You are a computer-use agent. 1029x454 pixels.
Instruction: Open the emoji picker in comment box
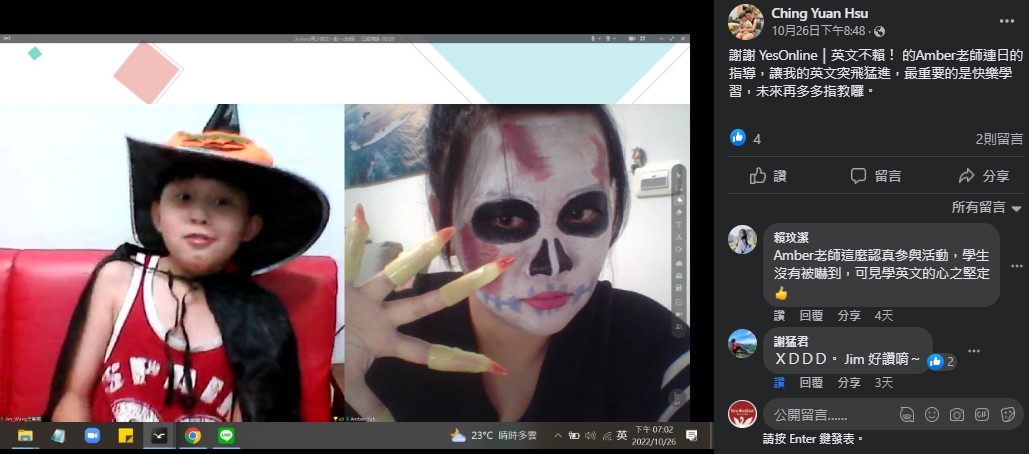point(932,415)
